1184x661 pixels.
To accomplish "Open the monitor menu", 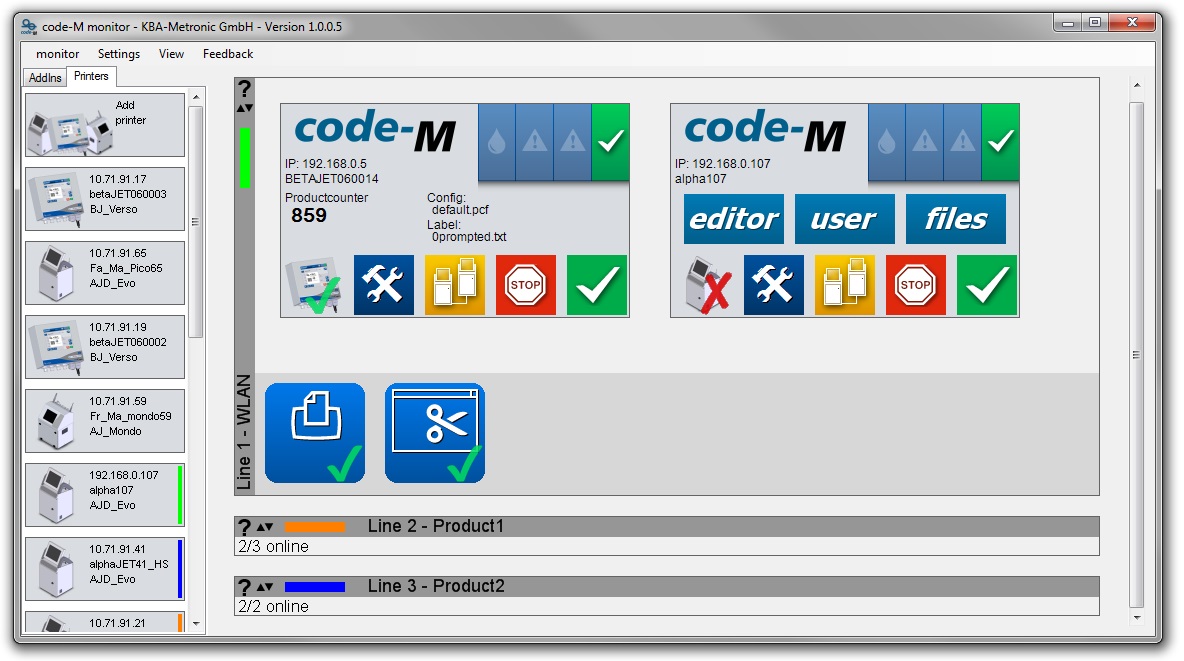I will (x=57, y=54).
